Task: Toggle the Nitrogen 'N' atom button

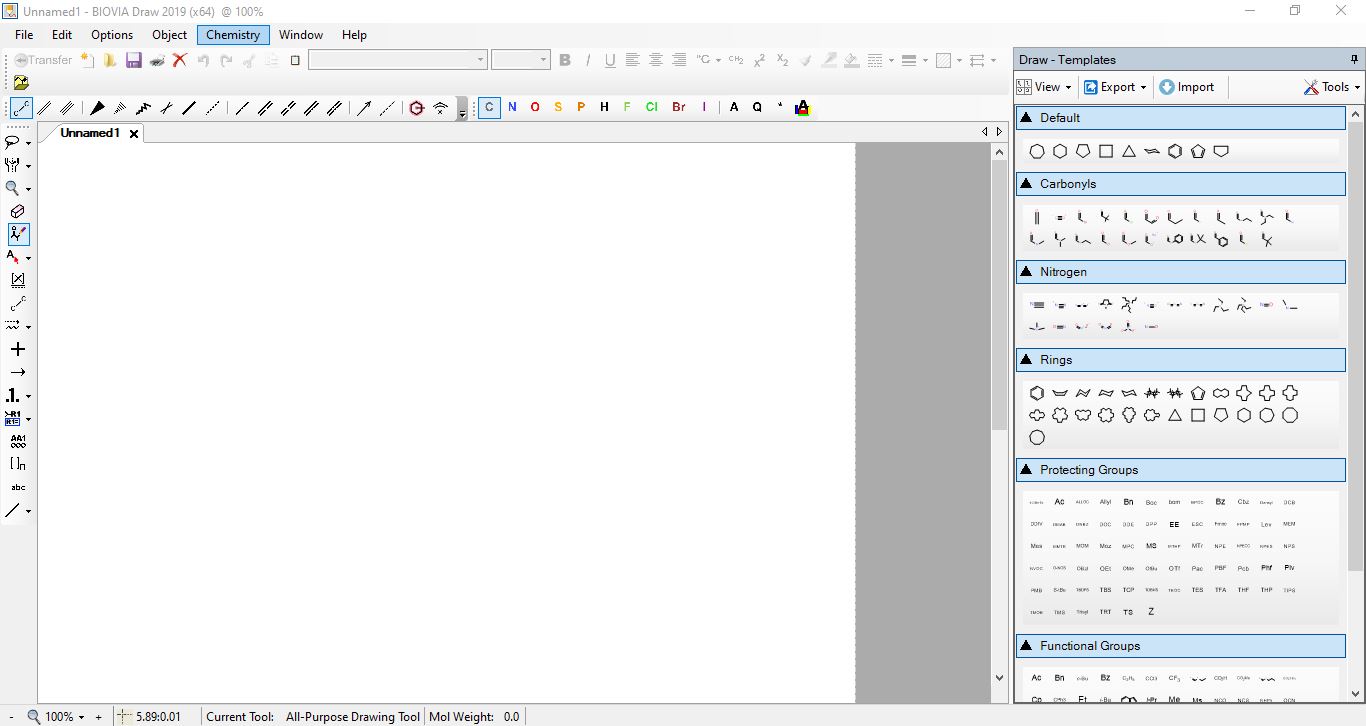Action: tap(512, 107)
